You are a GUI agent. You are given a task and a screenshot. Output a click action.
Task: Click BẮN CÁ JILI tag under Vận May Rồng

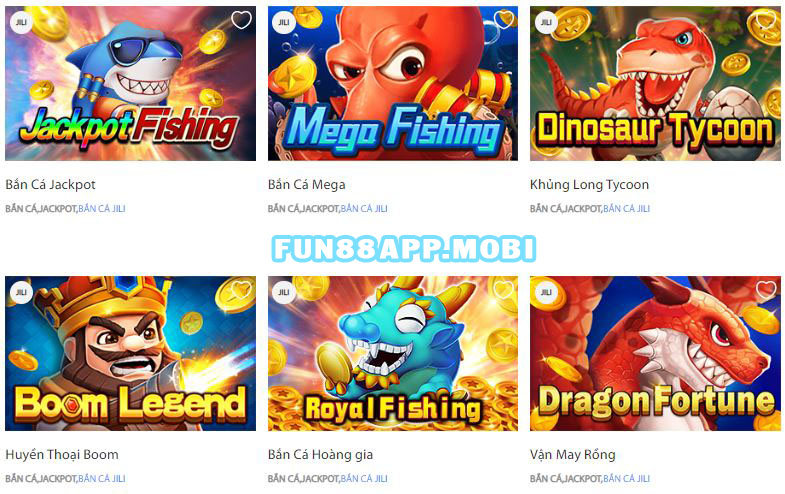626,478
